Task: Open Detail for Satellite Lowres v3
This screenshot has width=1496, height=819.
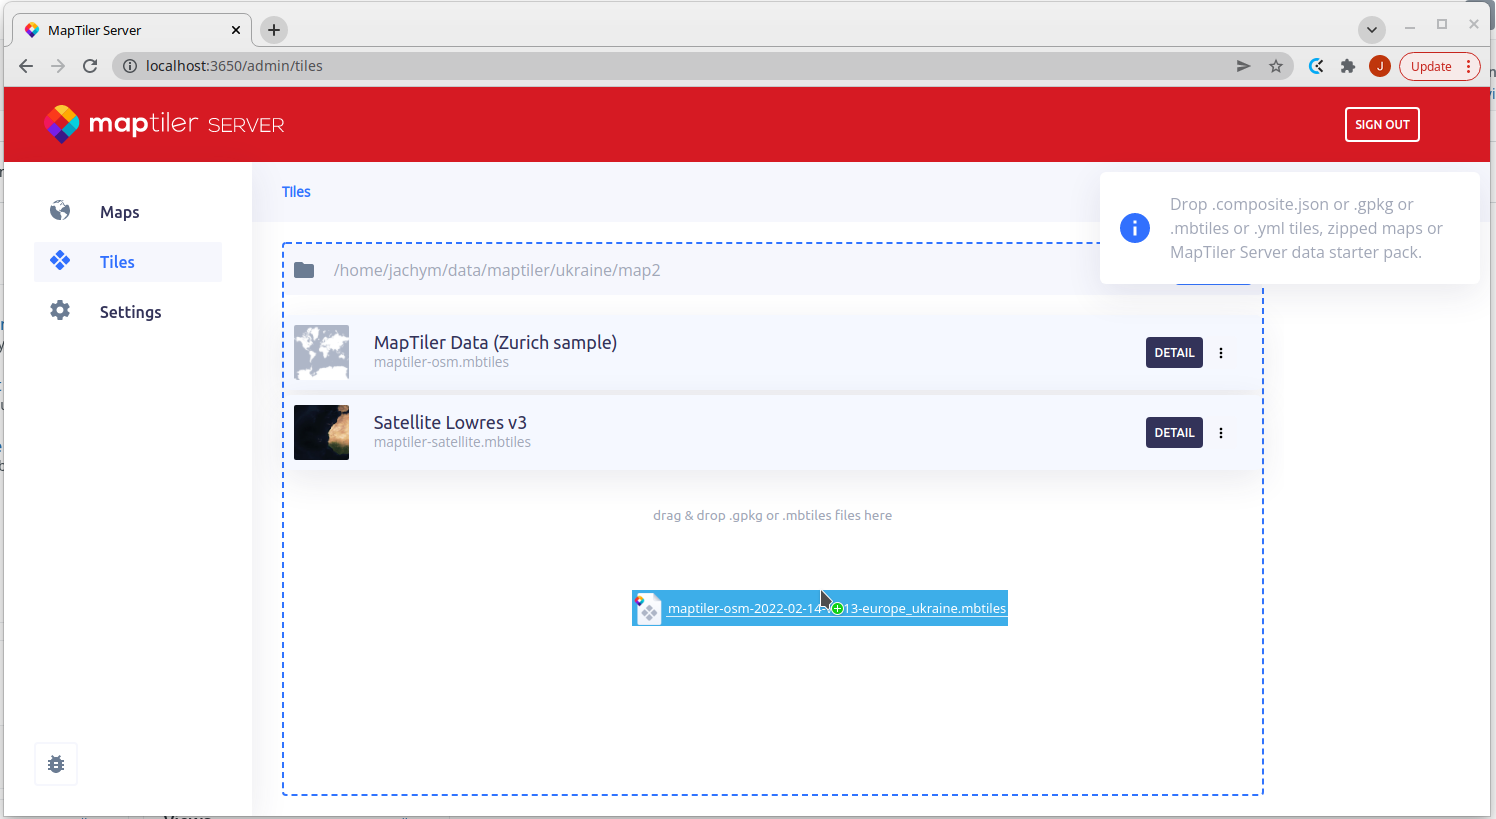Action: pos(1173,433)
